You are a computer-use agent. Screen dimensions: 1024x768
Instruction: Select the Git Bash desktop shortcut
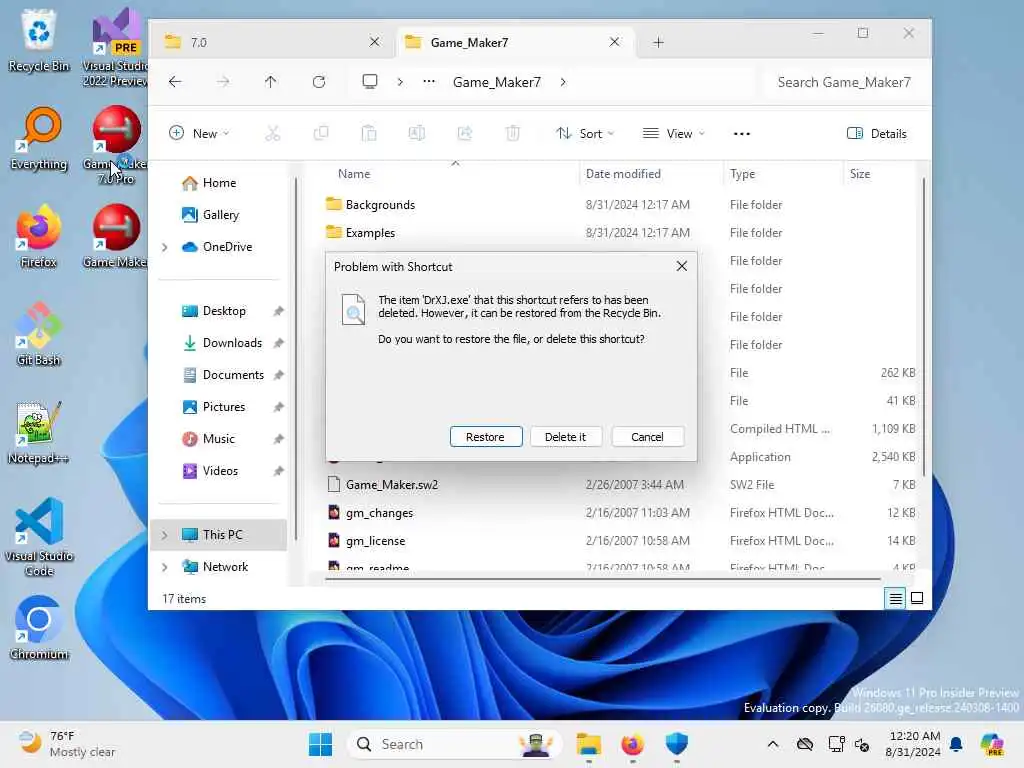point(39,334)
